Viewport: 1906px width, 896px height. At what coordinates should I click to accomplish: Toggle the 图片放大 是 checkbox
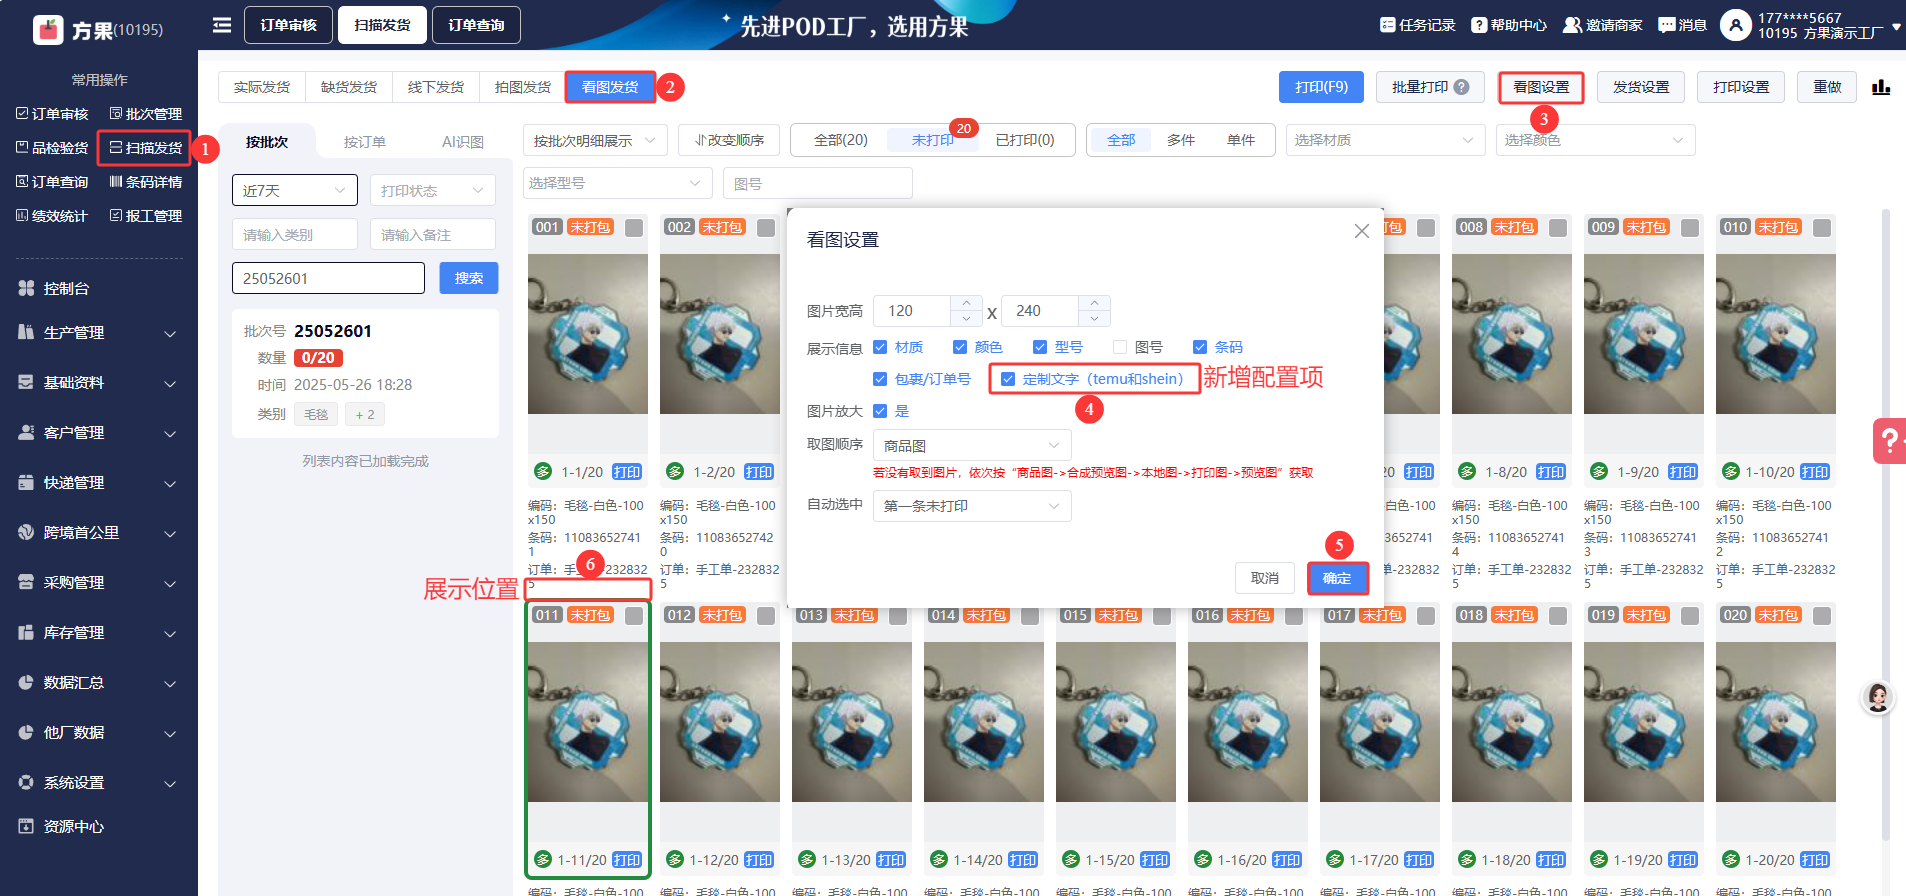click(880, 411)
